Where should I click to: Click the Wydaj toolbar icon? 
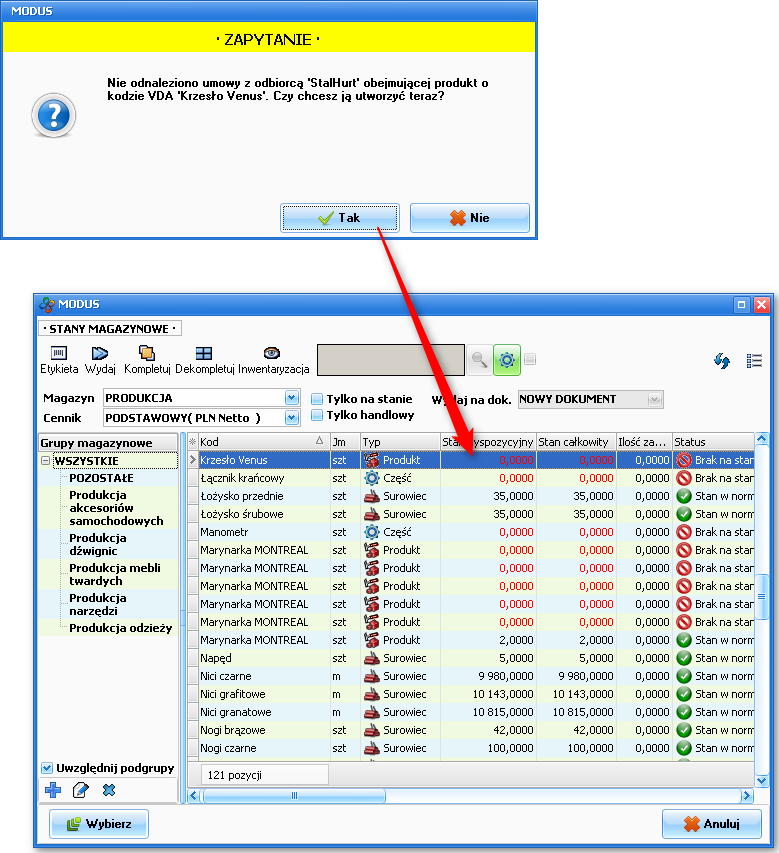(x=100, y=353)
